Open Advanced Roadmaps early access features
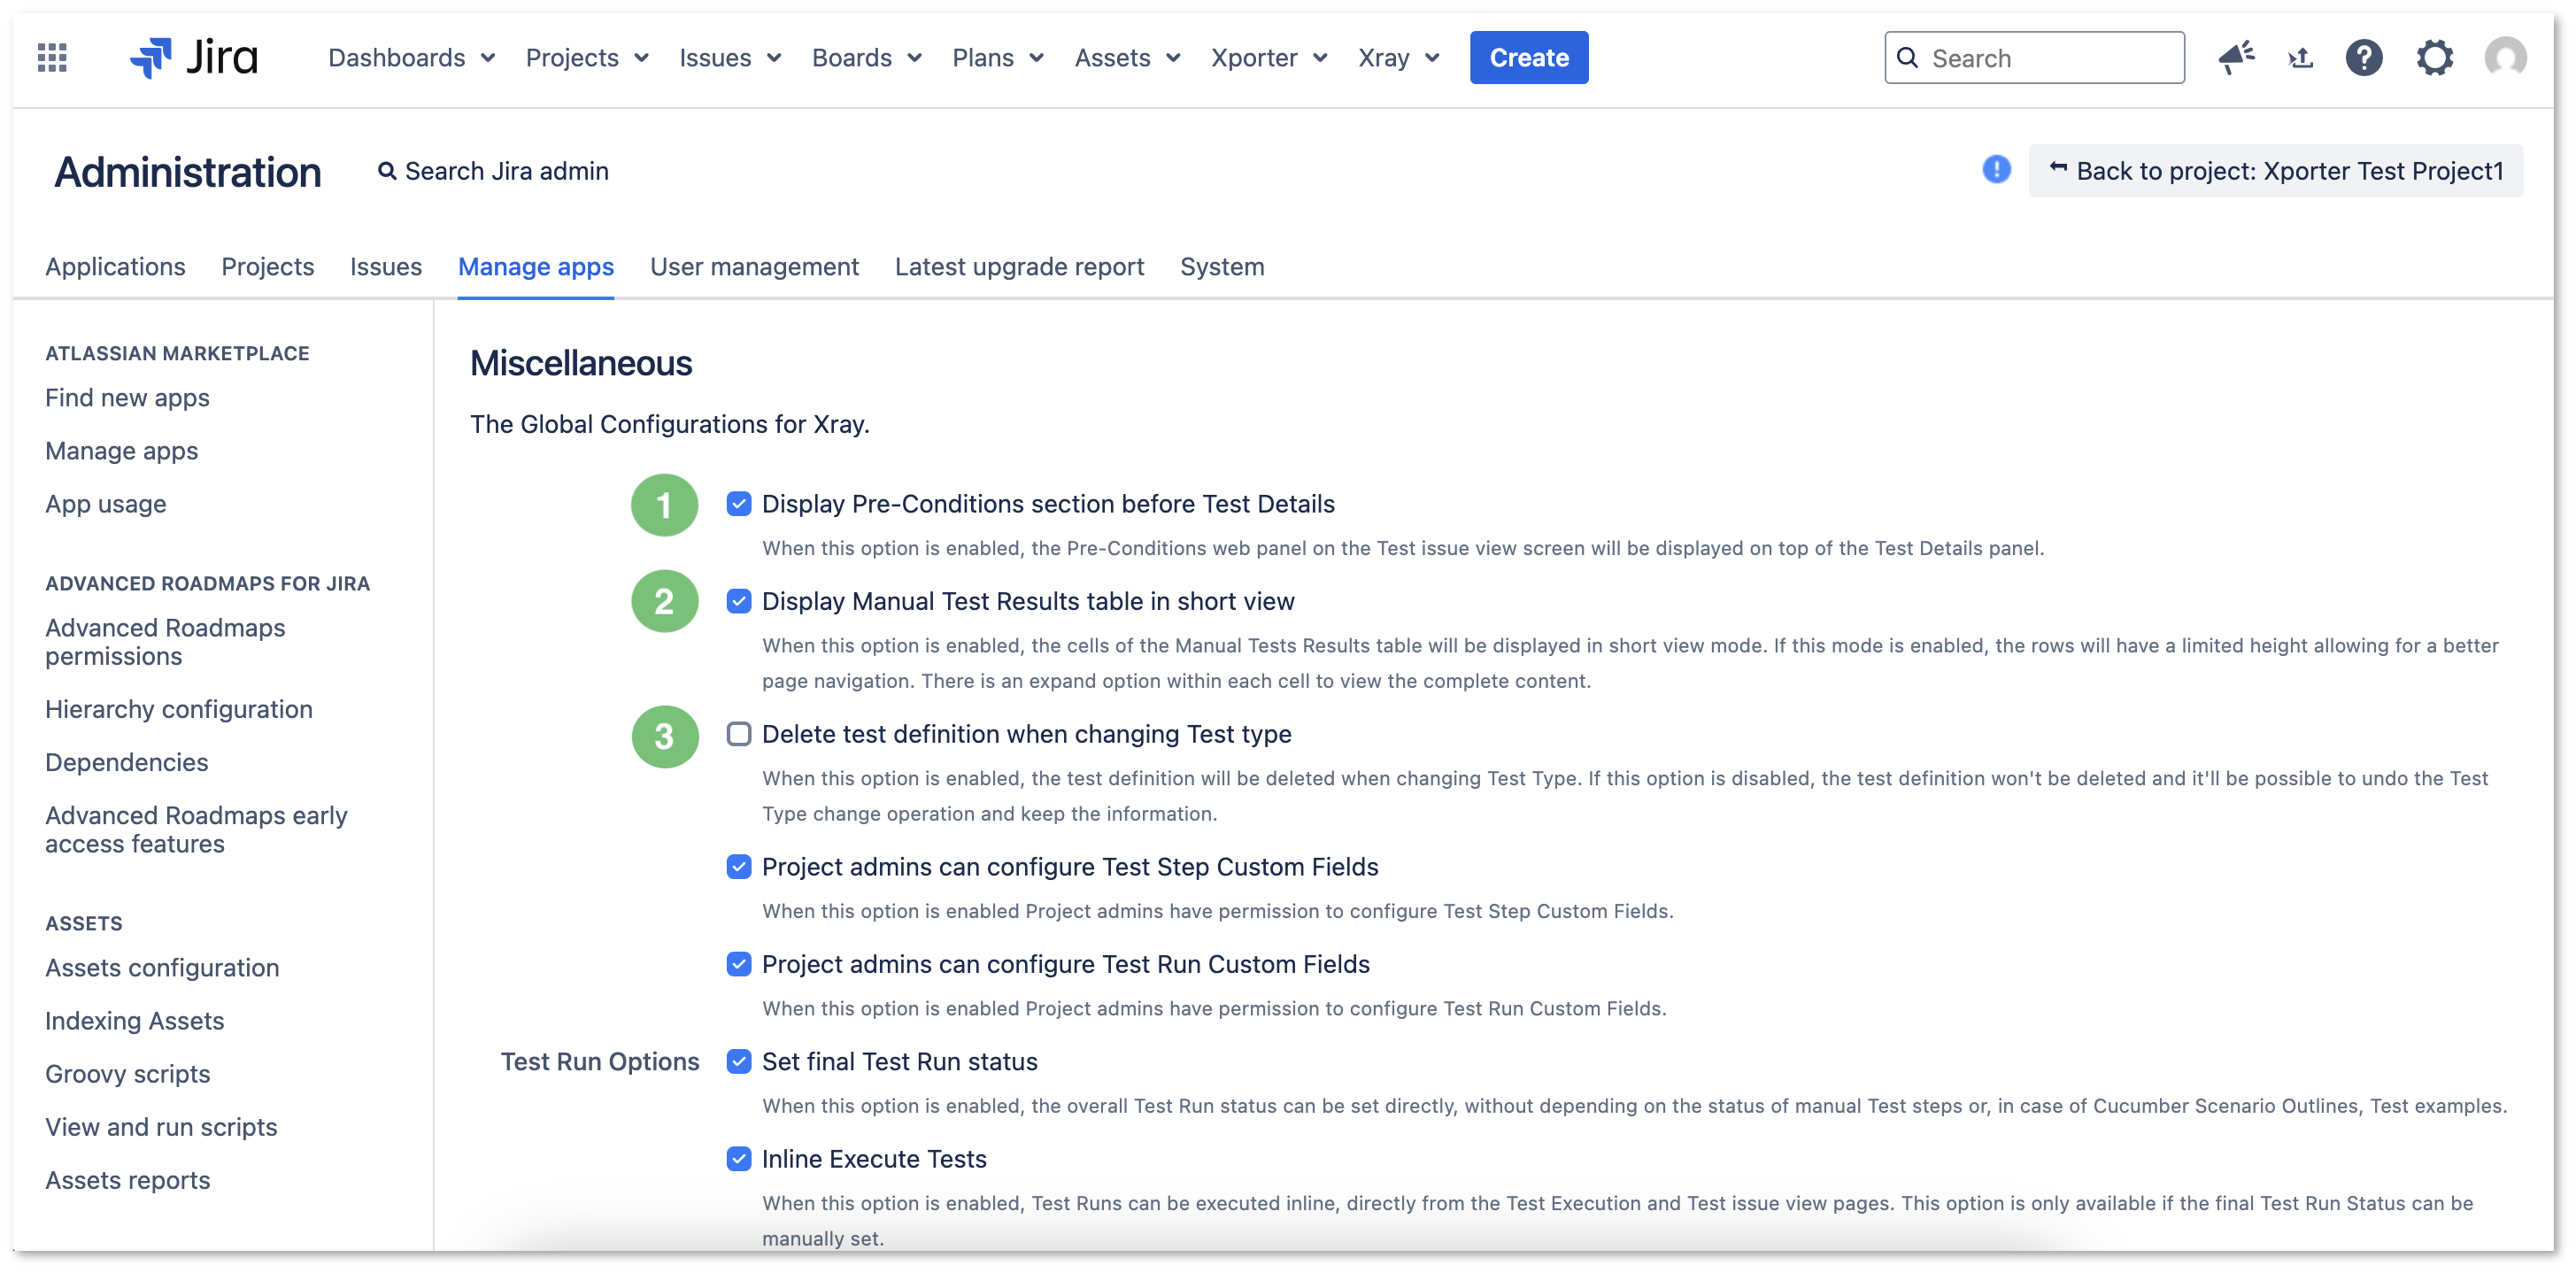 tap(196, 829)
